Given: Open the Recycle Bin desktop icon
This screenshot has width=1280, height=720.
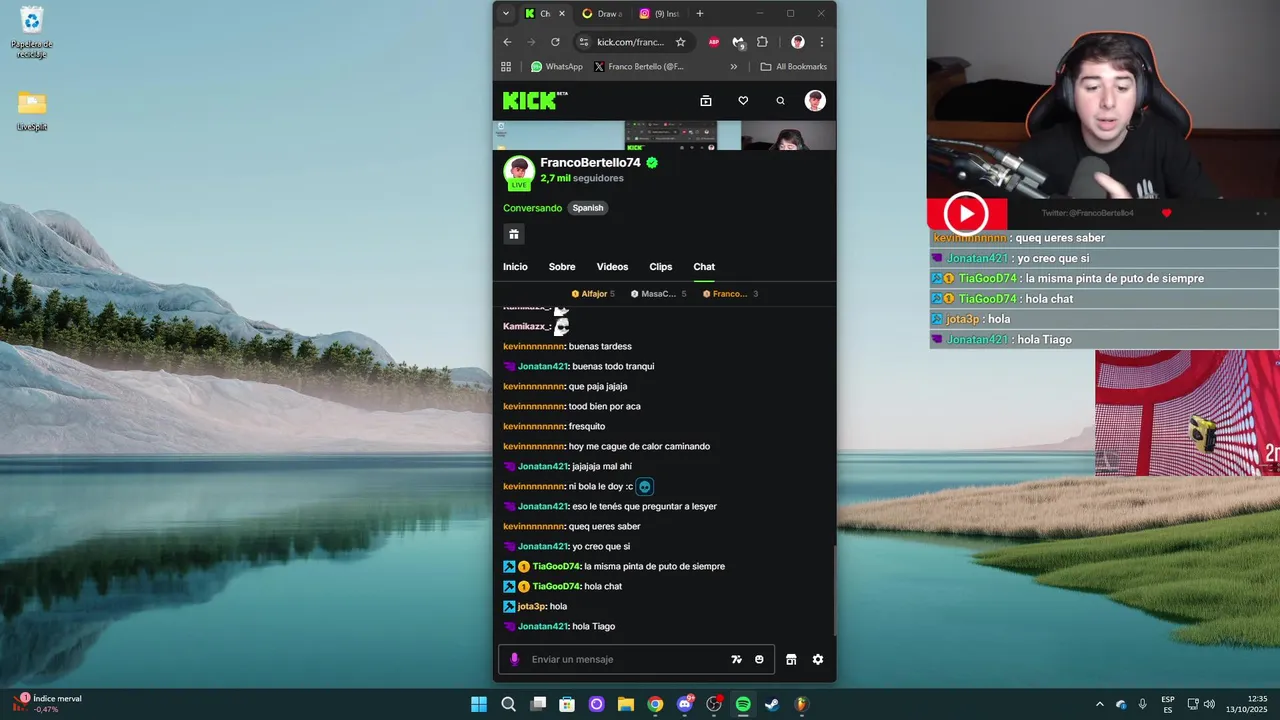Looking at the screenshot, I should (31, 32).
